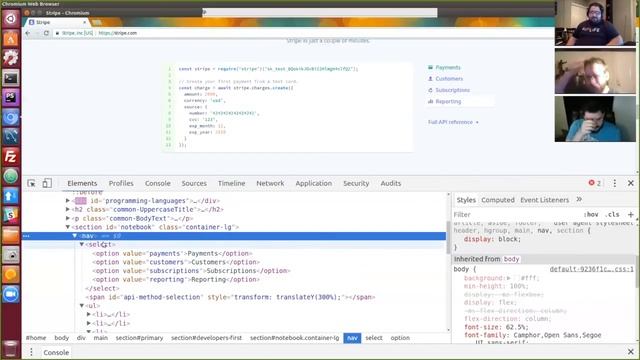This screenshot has height=360, width=640.
Task: Open the Network tab
Action: 270,183
